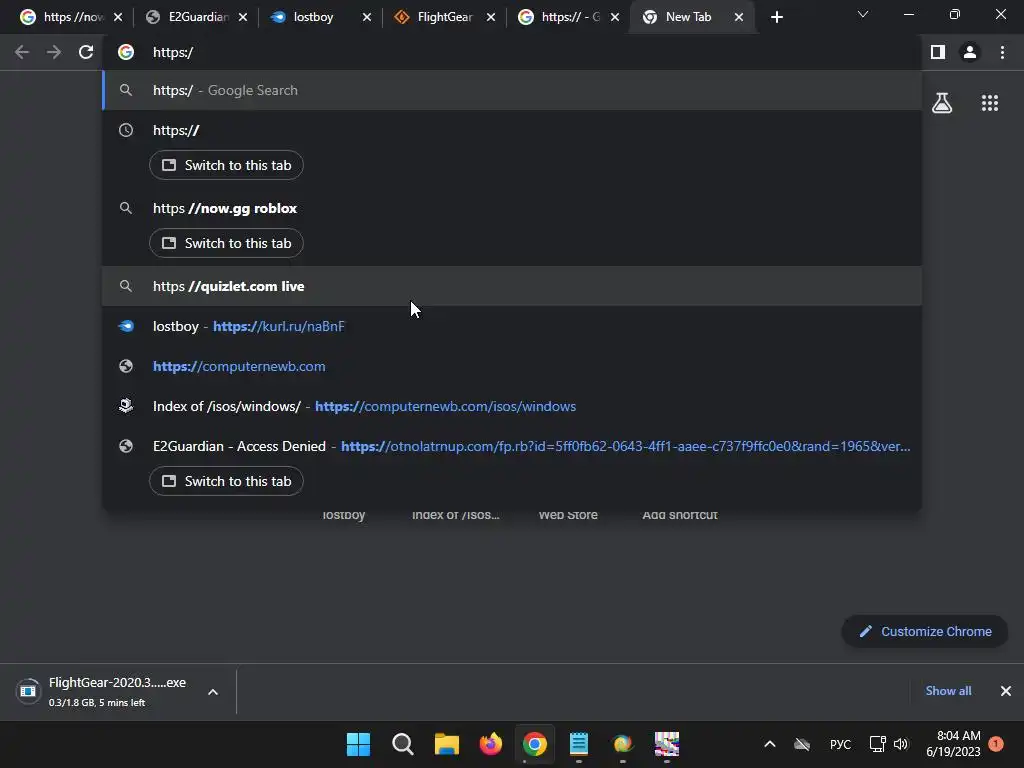Screen dimensions: 1024x768
Task: Go forward using the forward arrow
Action: coord(54,52)
